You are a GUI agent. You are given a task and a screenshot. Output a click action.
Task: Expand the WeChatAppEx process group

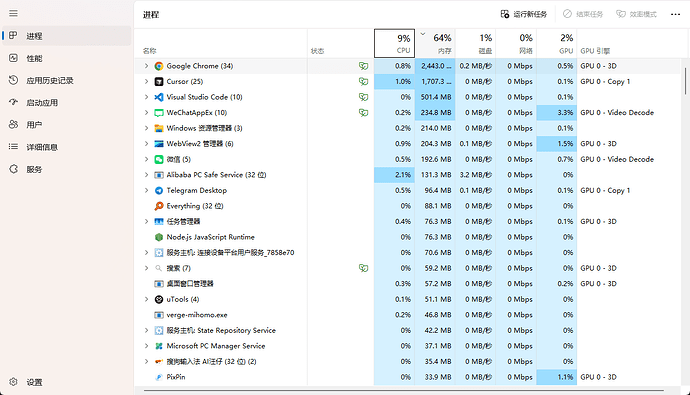[147, 113]
